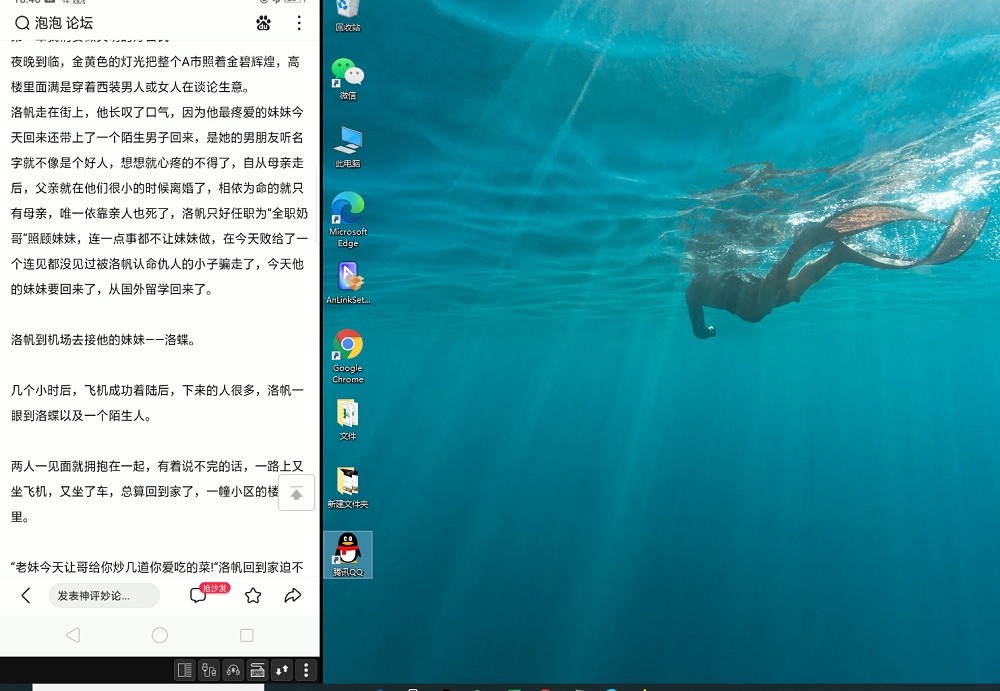Open comments via the 抢沙发 bubble icon
The height and width of the screenshot is (691, 1000).
click(198, 595)
